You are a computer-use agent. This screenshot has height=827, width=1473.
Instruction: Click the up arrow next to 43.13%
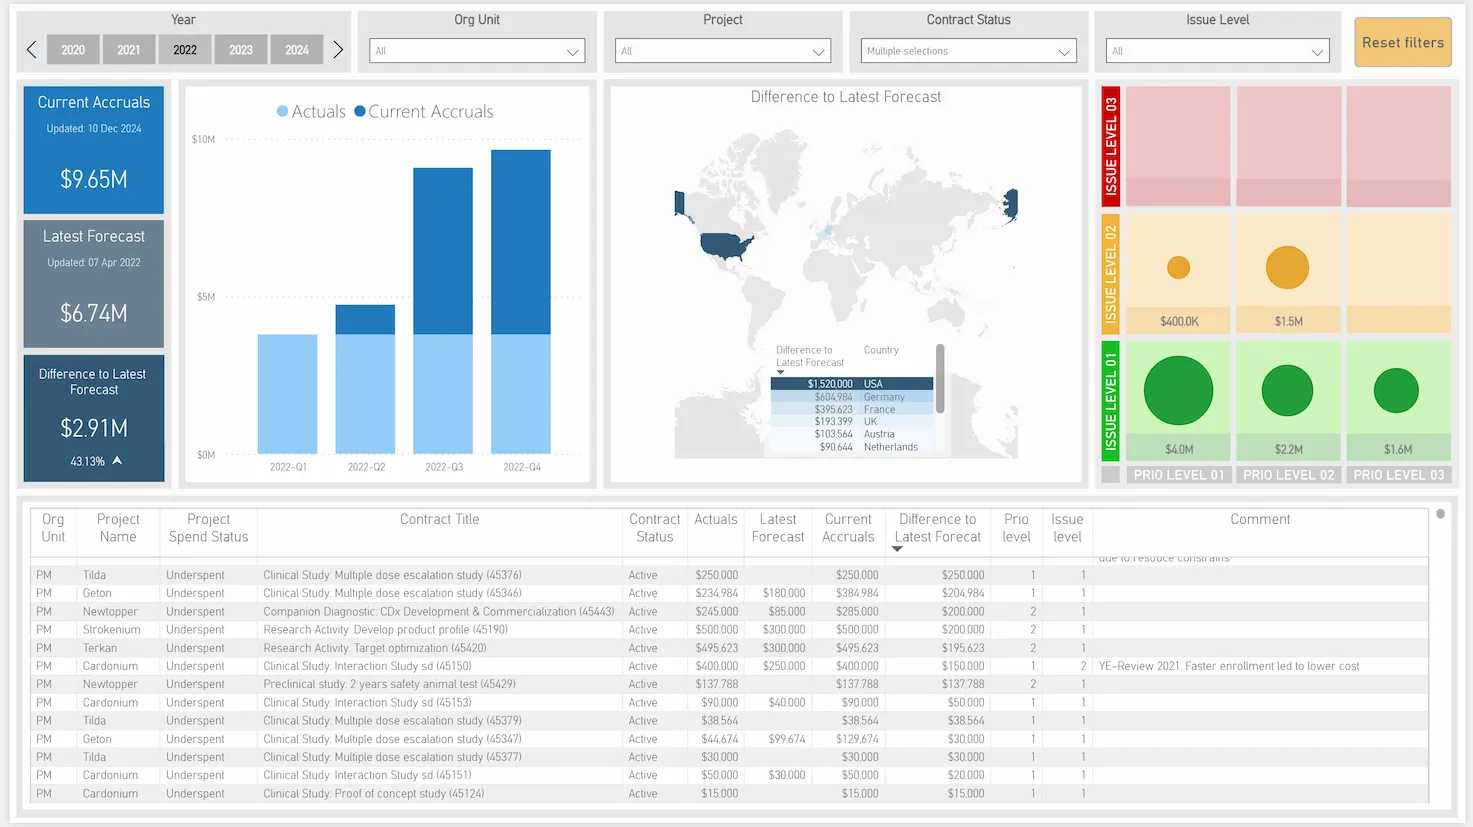point(117,461)
